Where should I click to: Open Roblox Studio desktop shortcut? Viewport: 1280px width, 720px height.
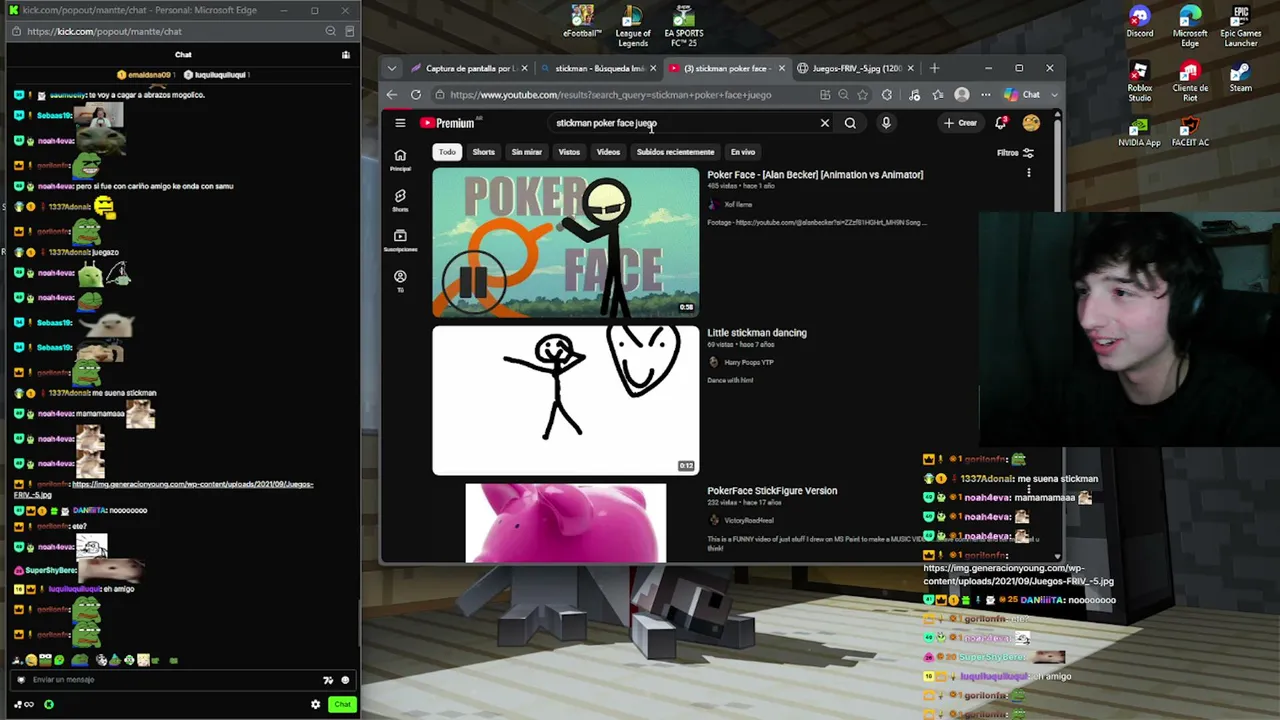click(1139, 82)
